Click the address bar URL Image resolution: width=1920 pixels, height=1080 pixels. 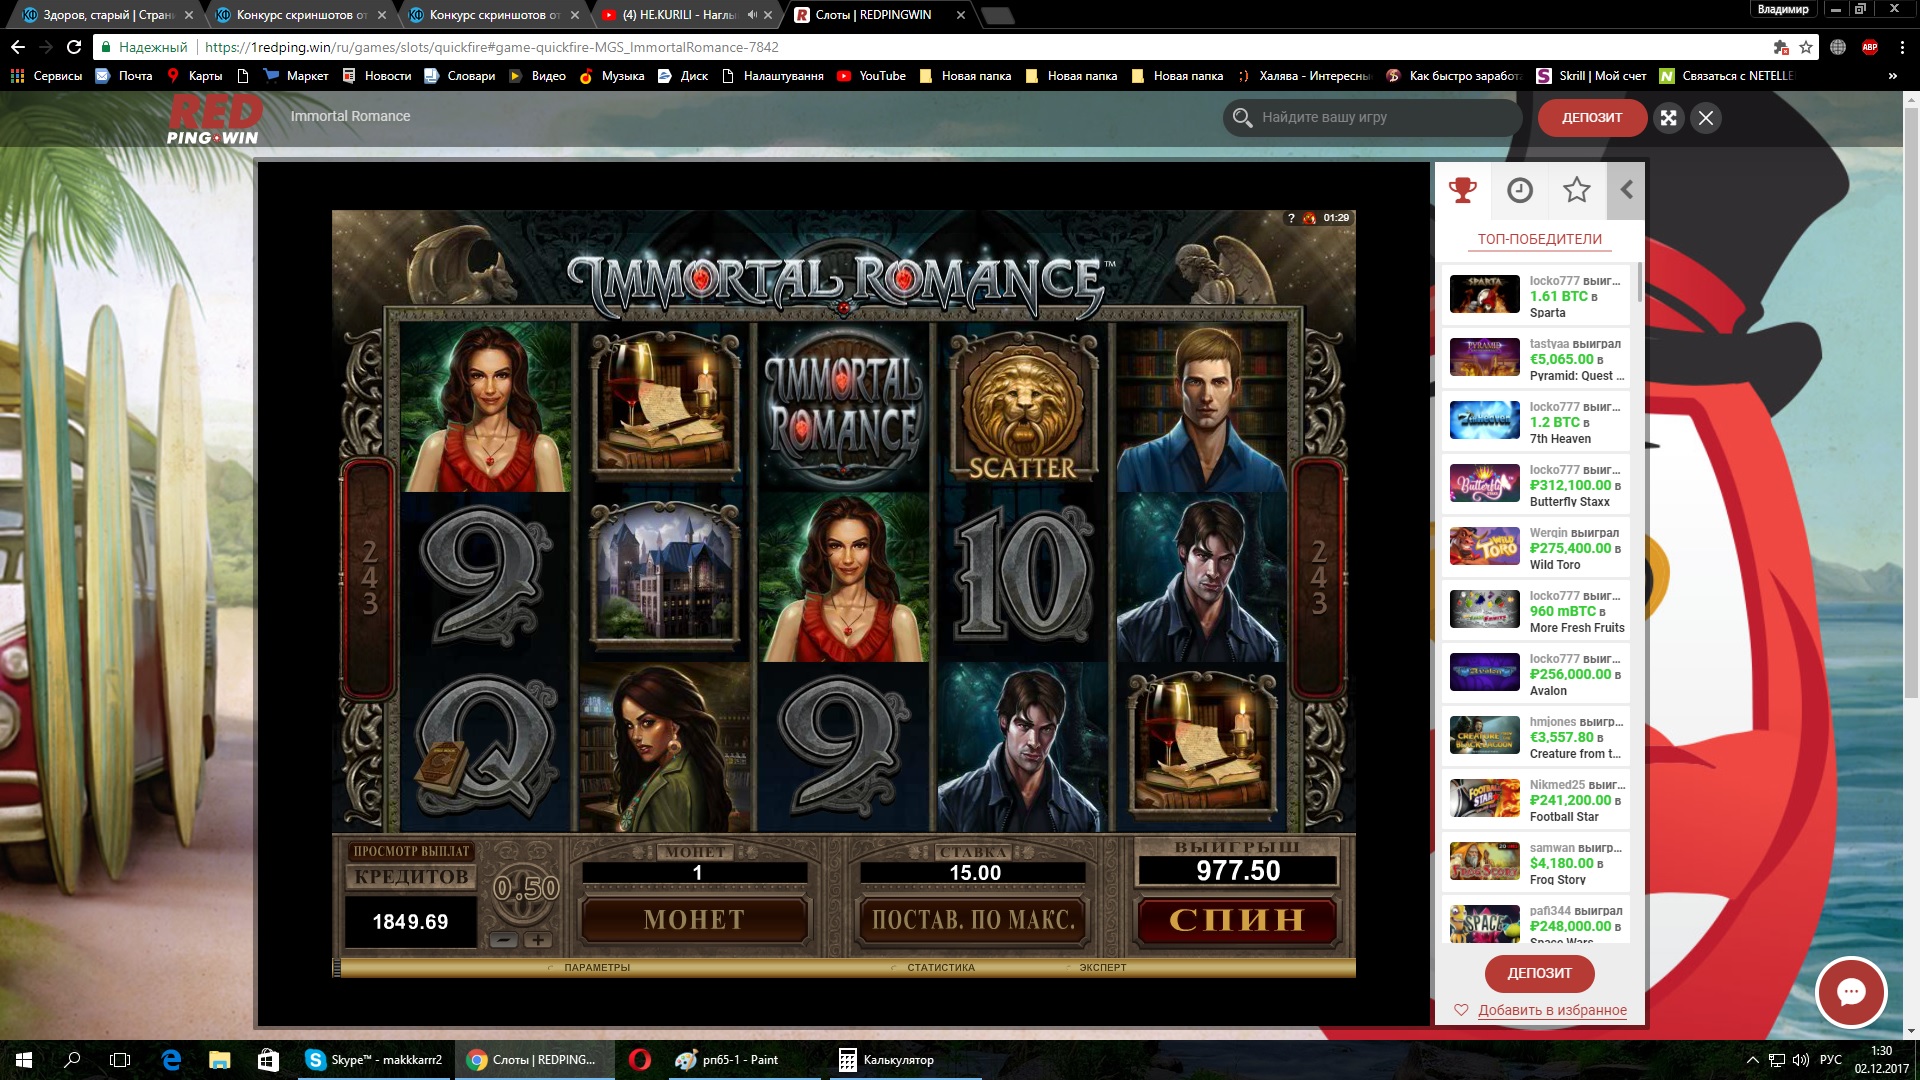pos(491,47)
